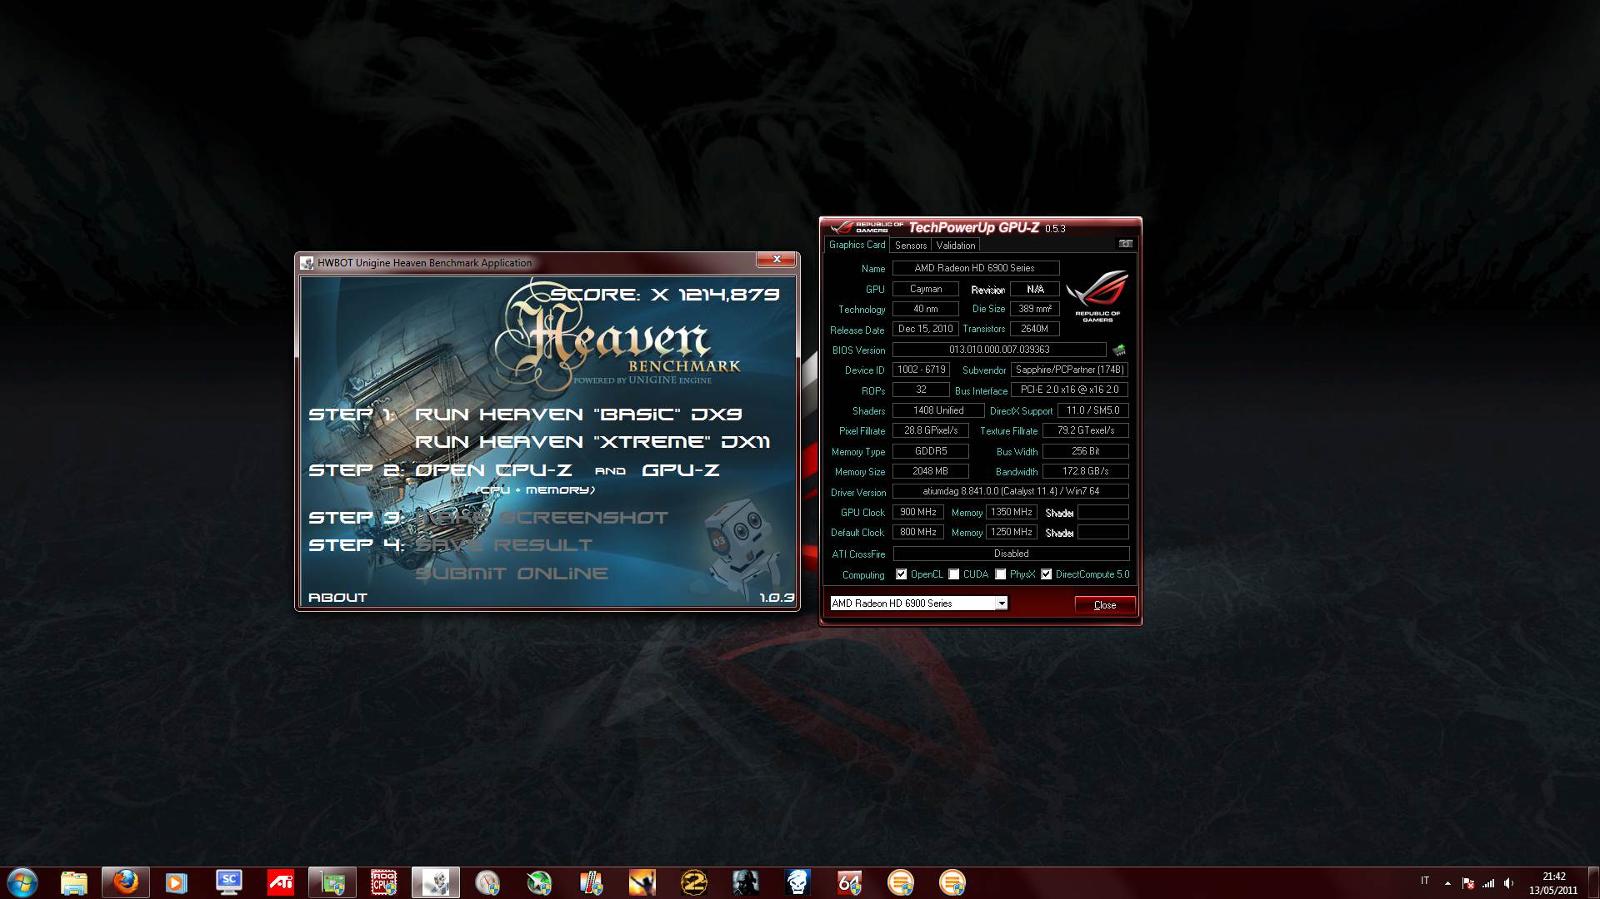Click the Republic of Gamers logo in GPU-Z
Viewport: 1600px width, 899px height.
tap(1097, 296)
